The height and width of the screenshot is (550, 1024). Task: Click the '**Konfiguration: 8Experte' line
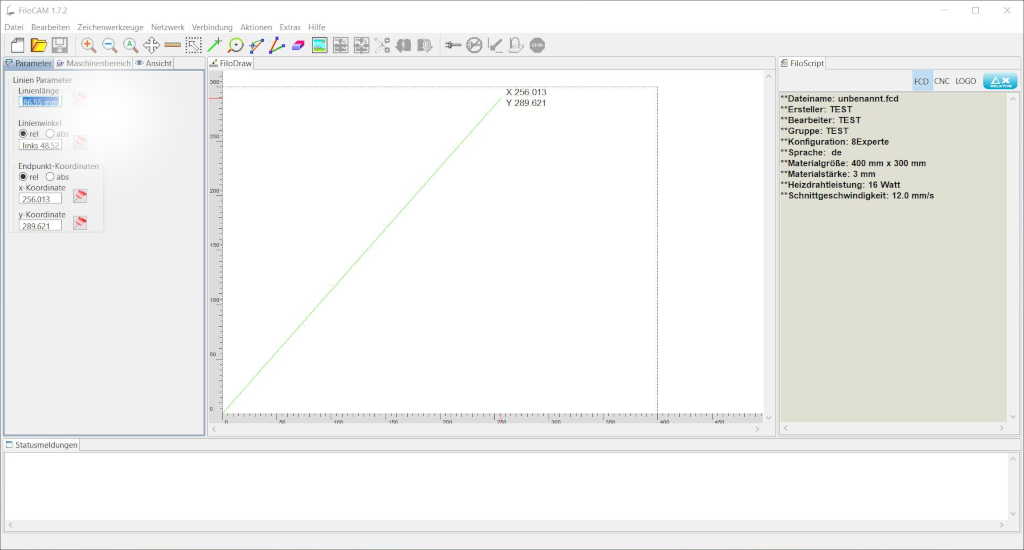(834, 142)
